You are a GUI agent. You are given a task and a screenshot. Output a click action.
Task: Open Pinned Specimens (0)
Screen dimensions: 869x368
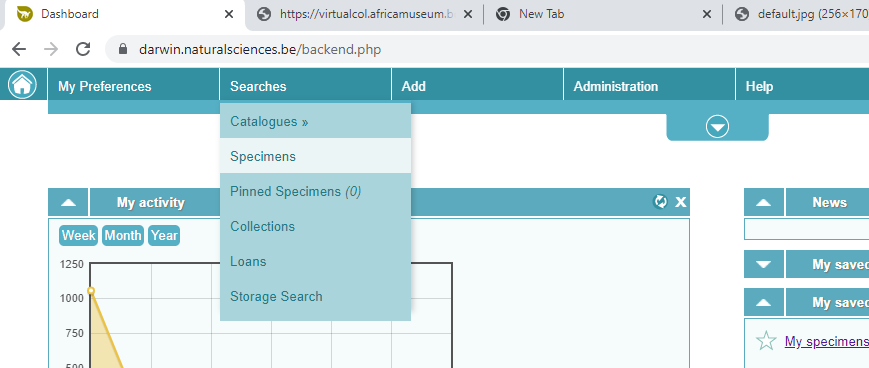click(x=315, y=191)
